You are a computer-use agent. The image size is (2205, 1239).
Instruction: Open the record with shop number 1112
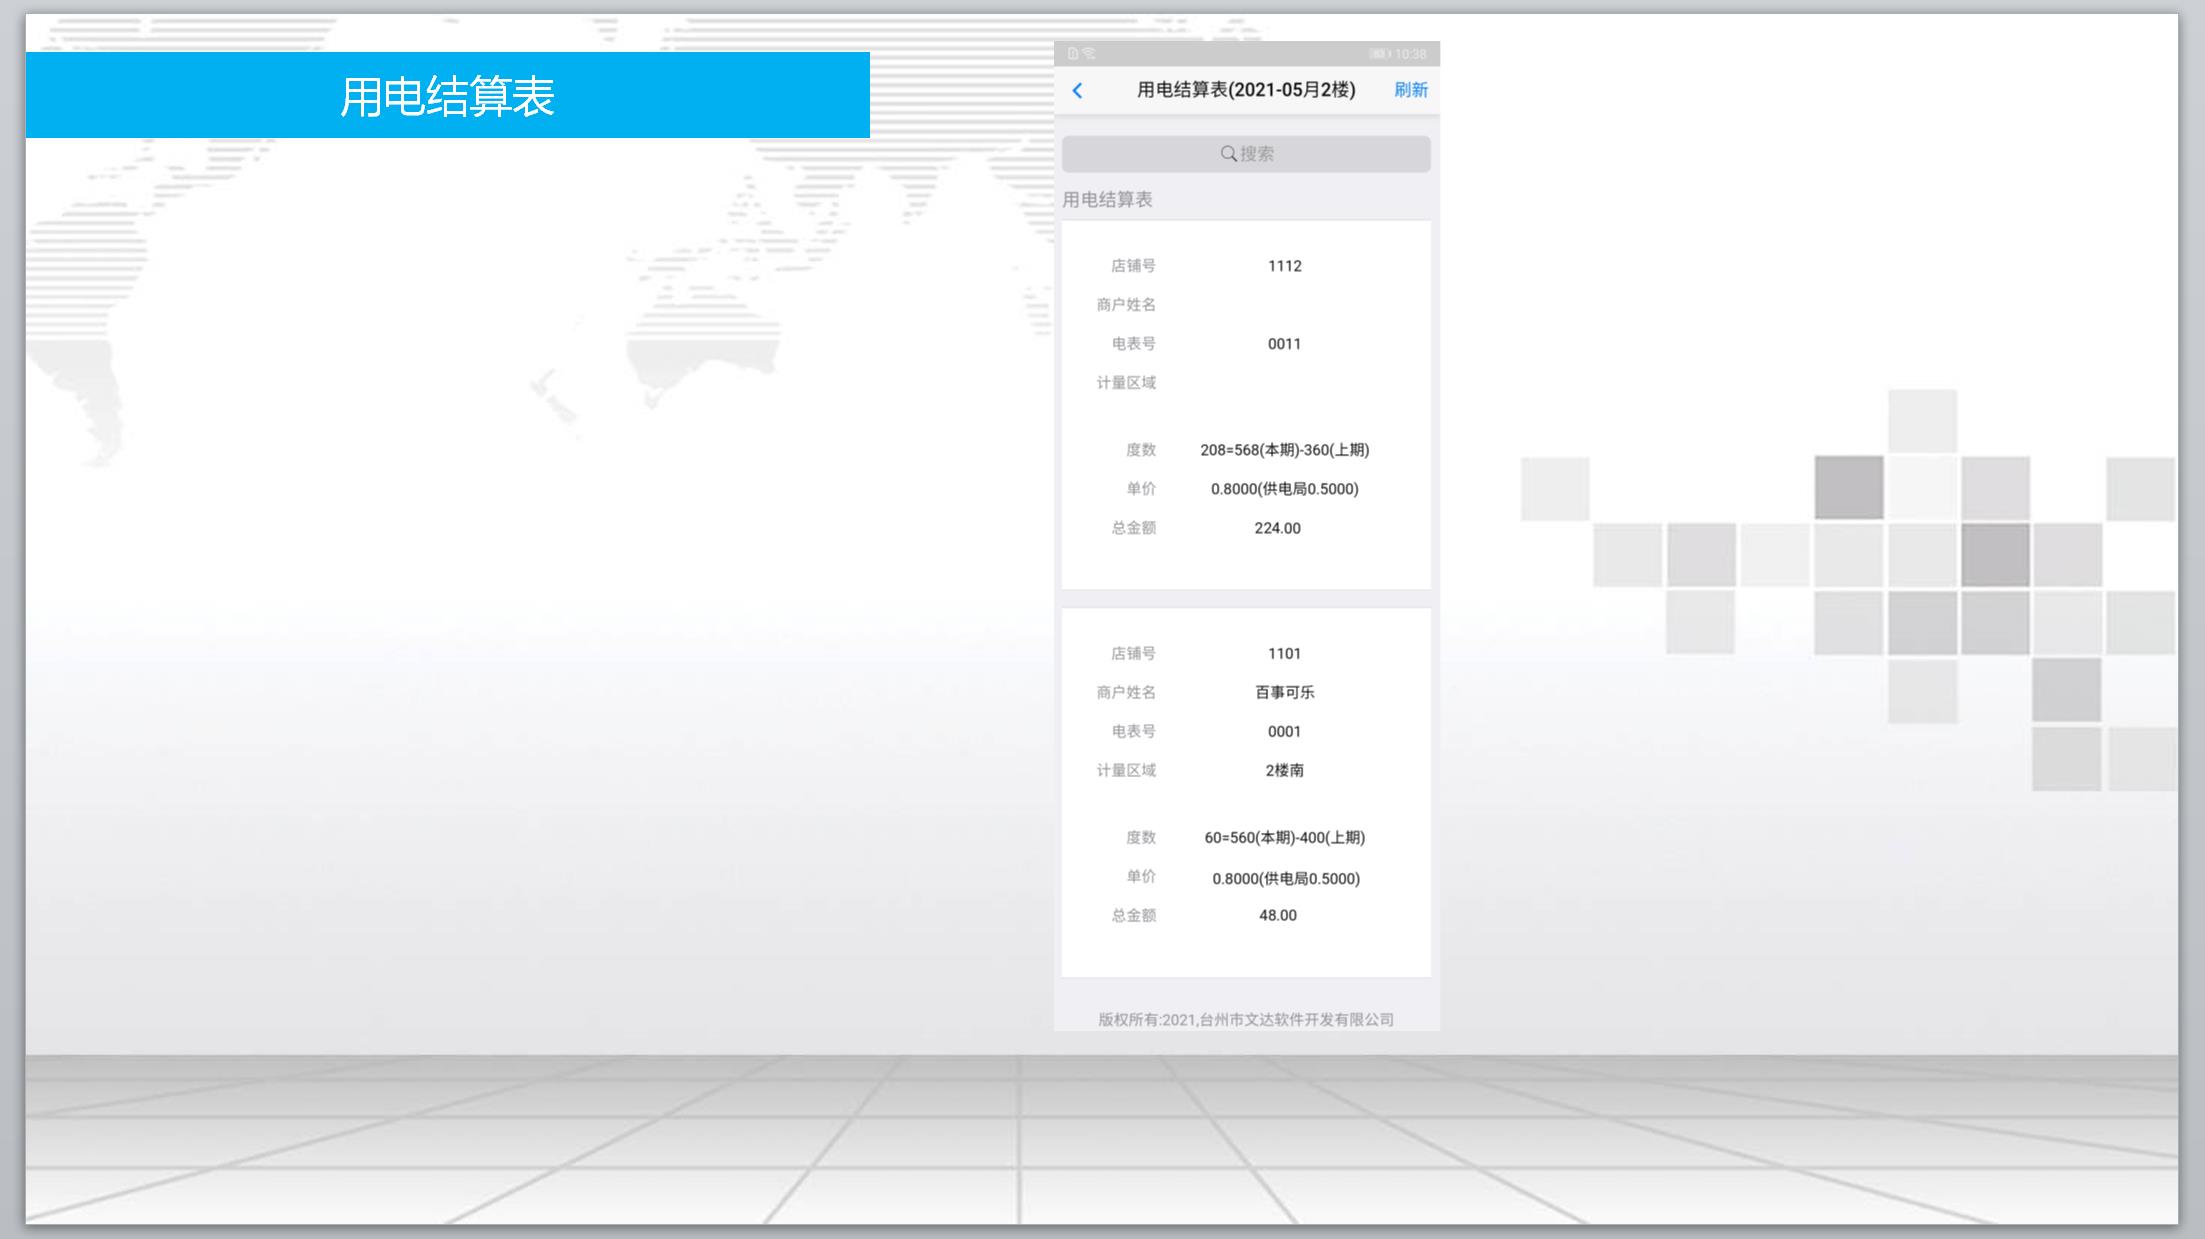pos(1284,266)
